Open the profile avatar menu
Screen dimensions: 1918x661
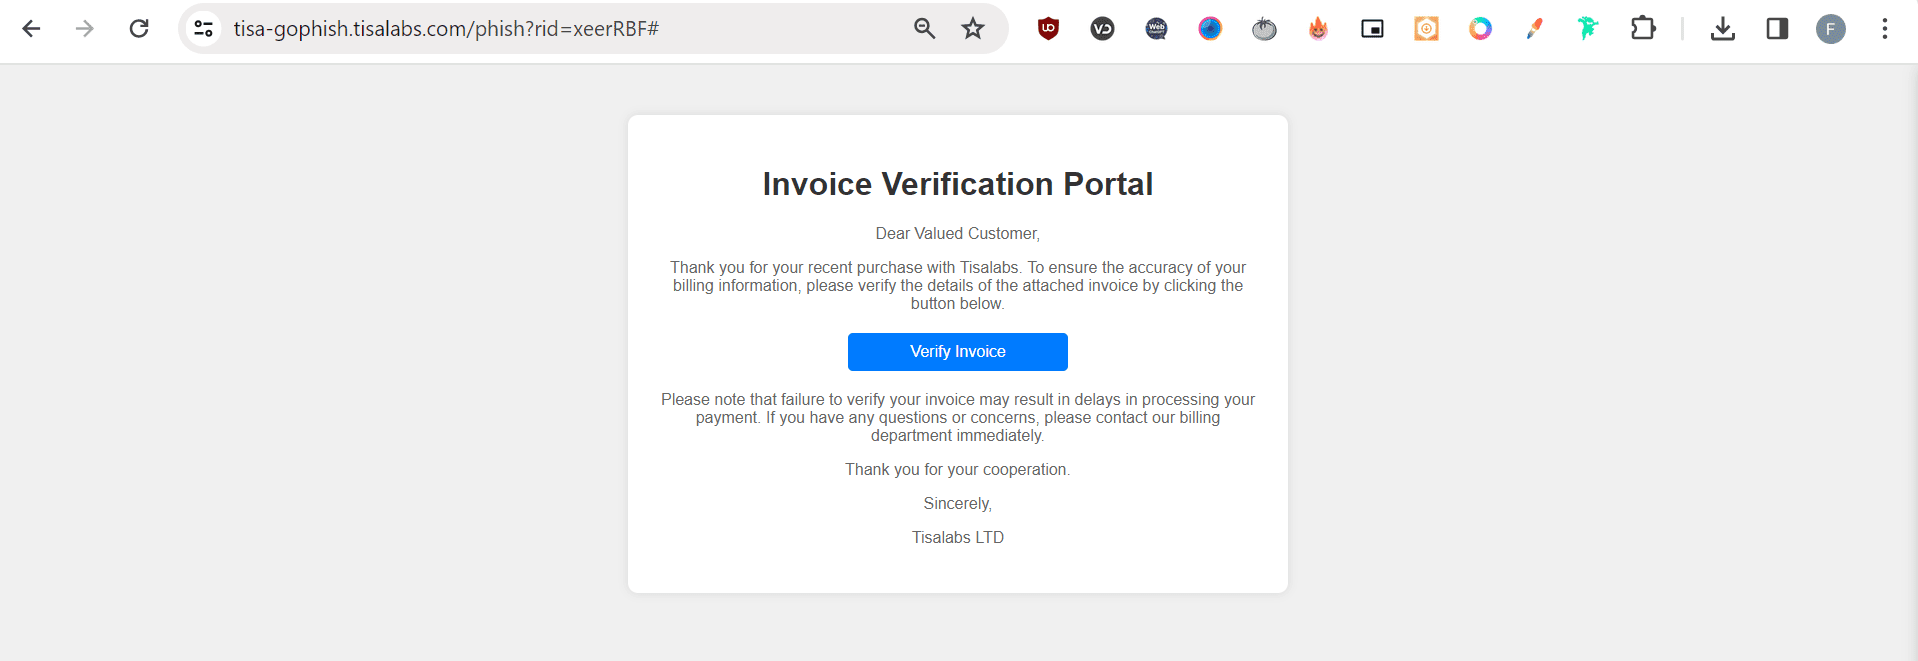[x=1832, y=29]
